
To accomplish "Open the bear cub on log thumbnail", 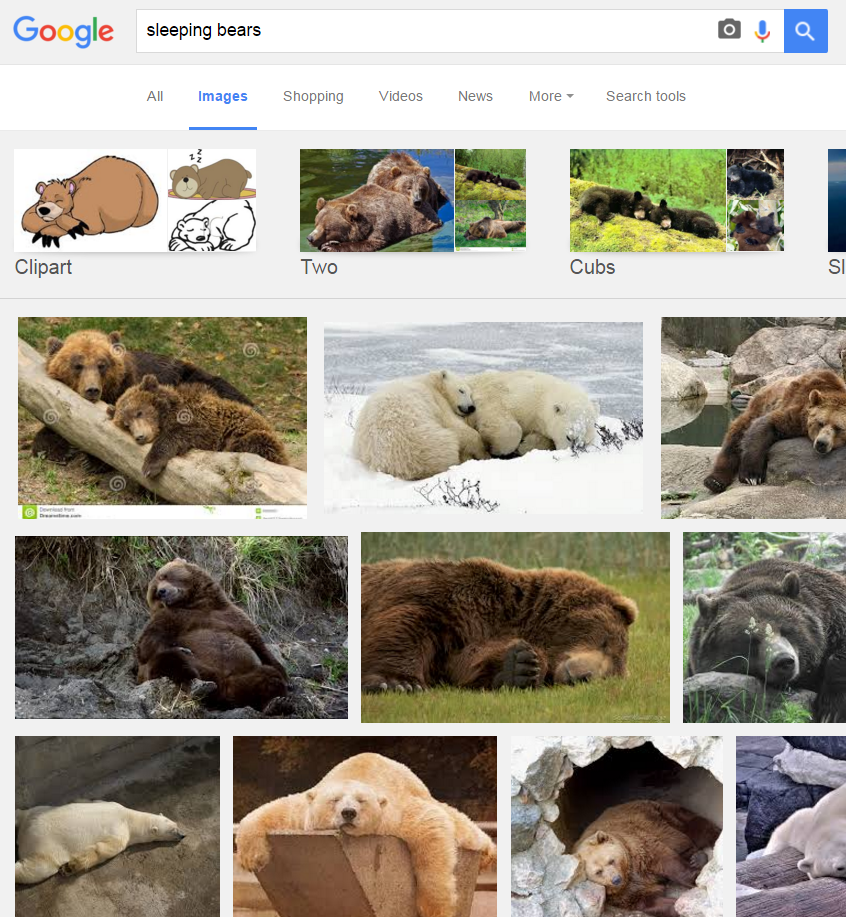I will (162, 417).
